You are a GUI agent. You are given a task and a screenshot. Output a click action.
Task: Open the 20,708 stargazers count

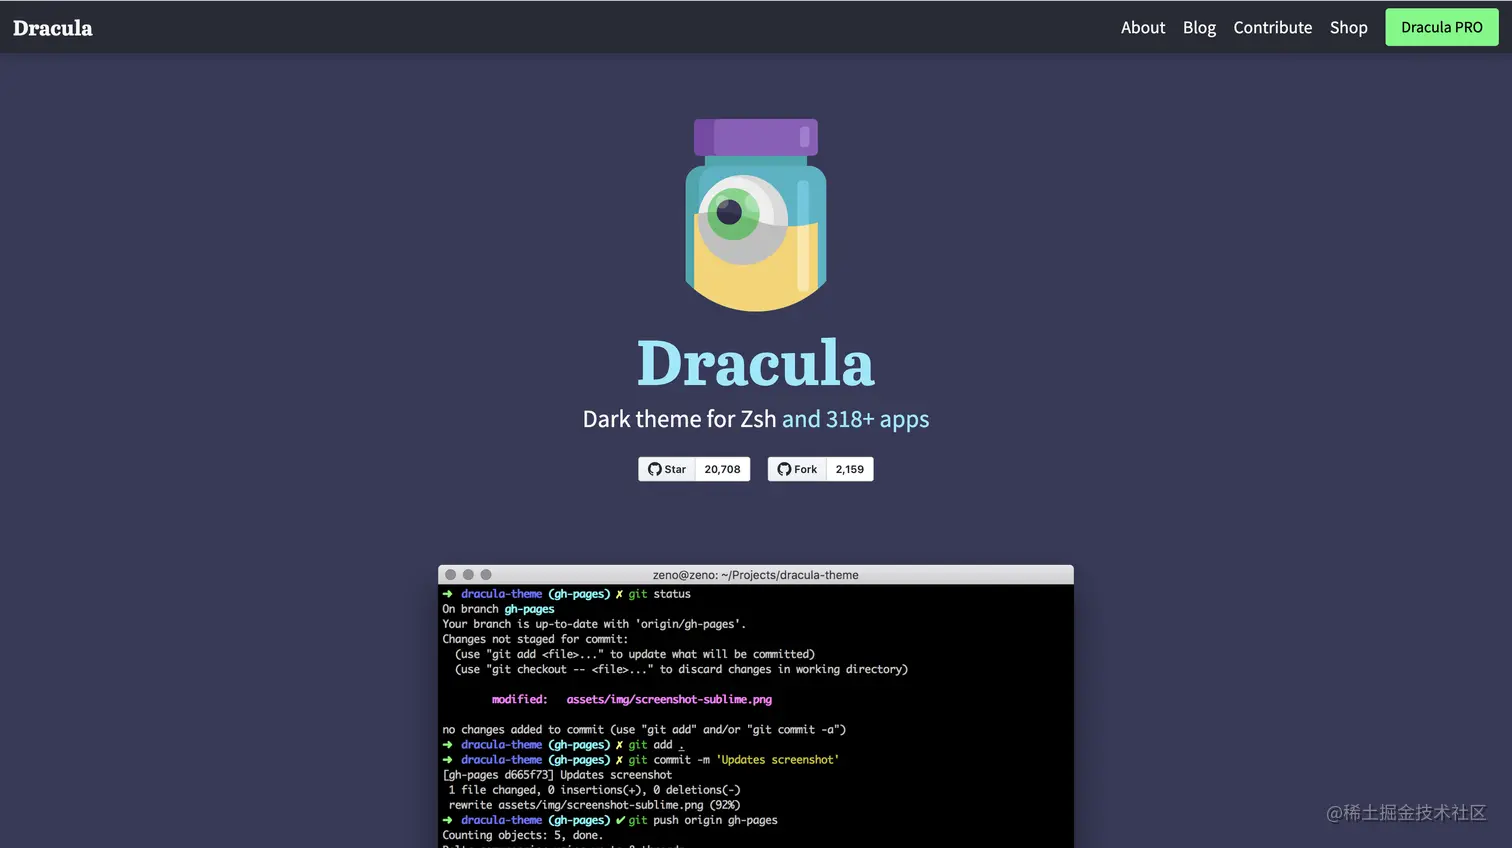click(722, 469)
